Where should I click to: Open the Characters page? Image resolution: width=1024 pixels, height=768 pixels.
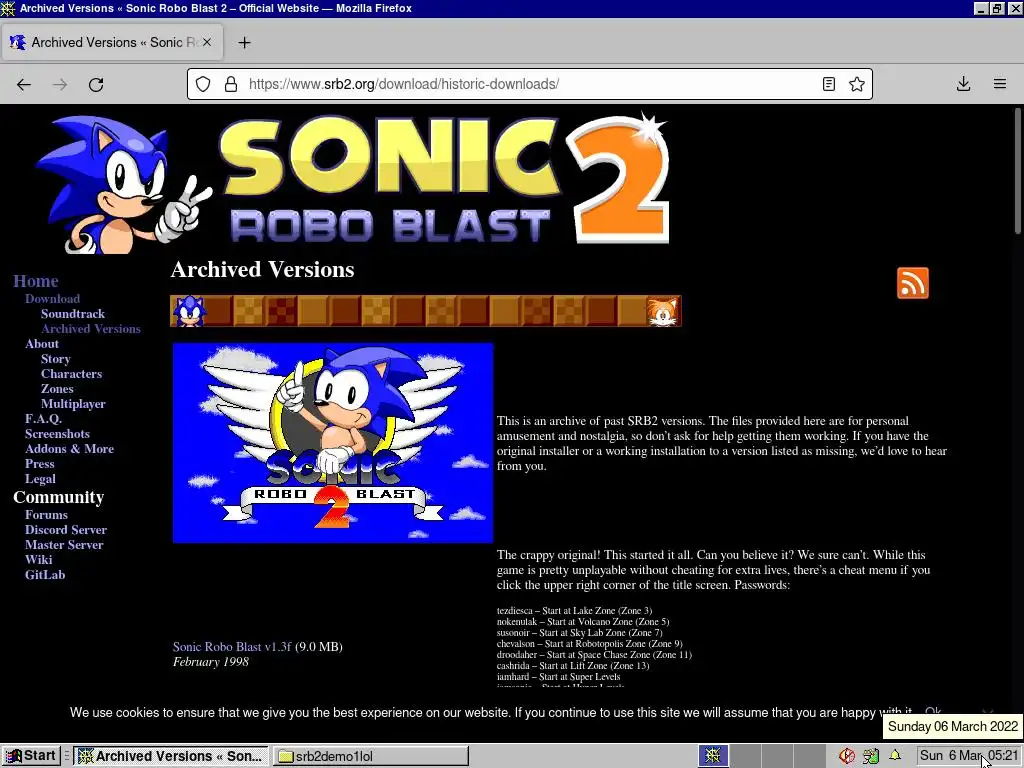(x=71, y=374)
